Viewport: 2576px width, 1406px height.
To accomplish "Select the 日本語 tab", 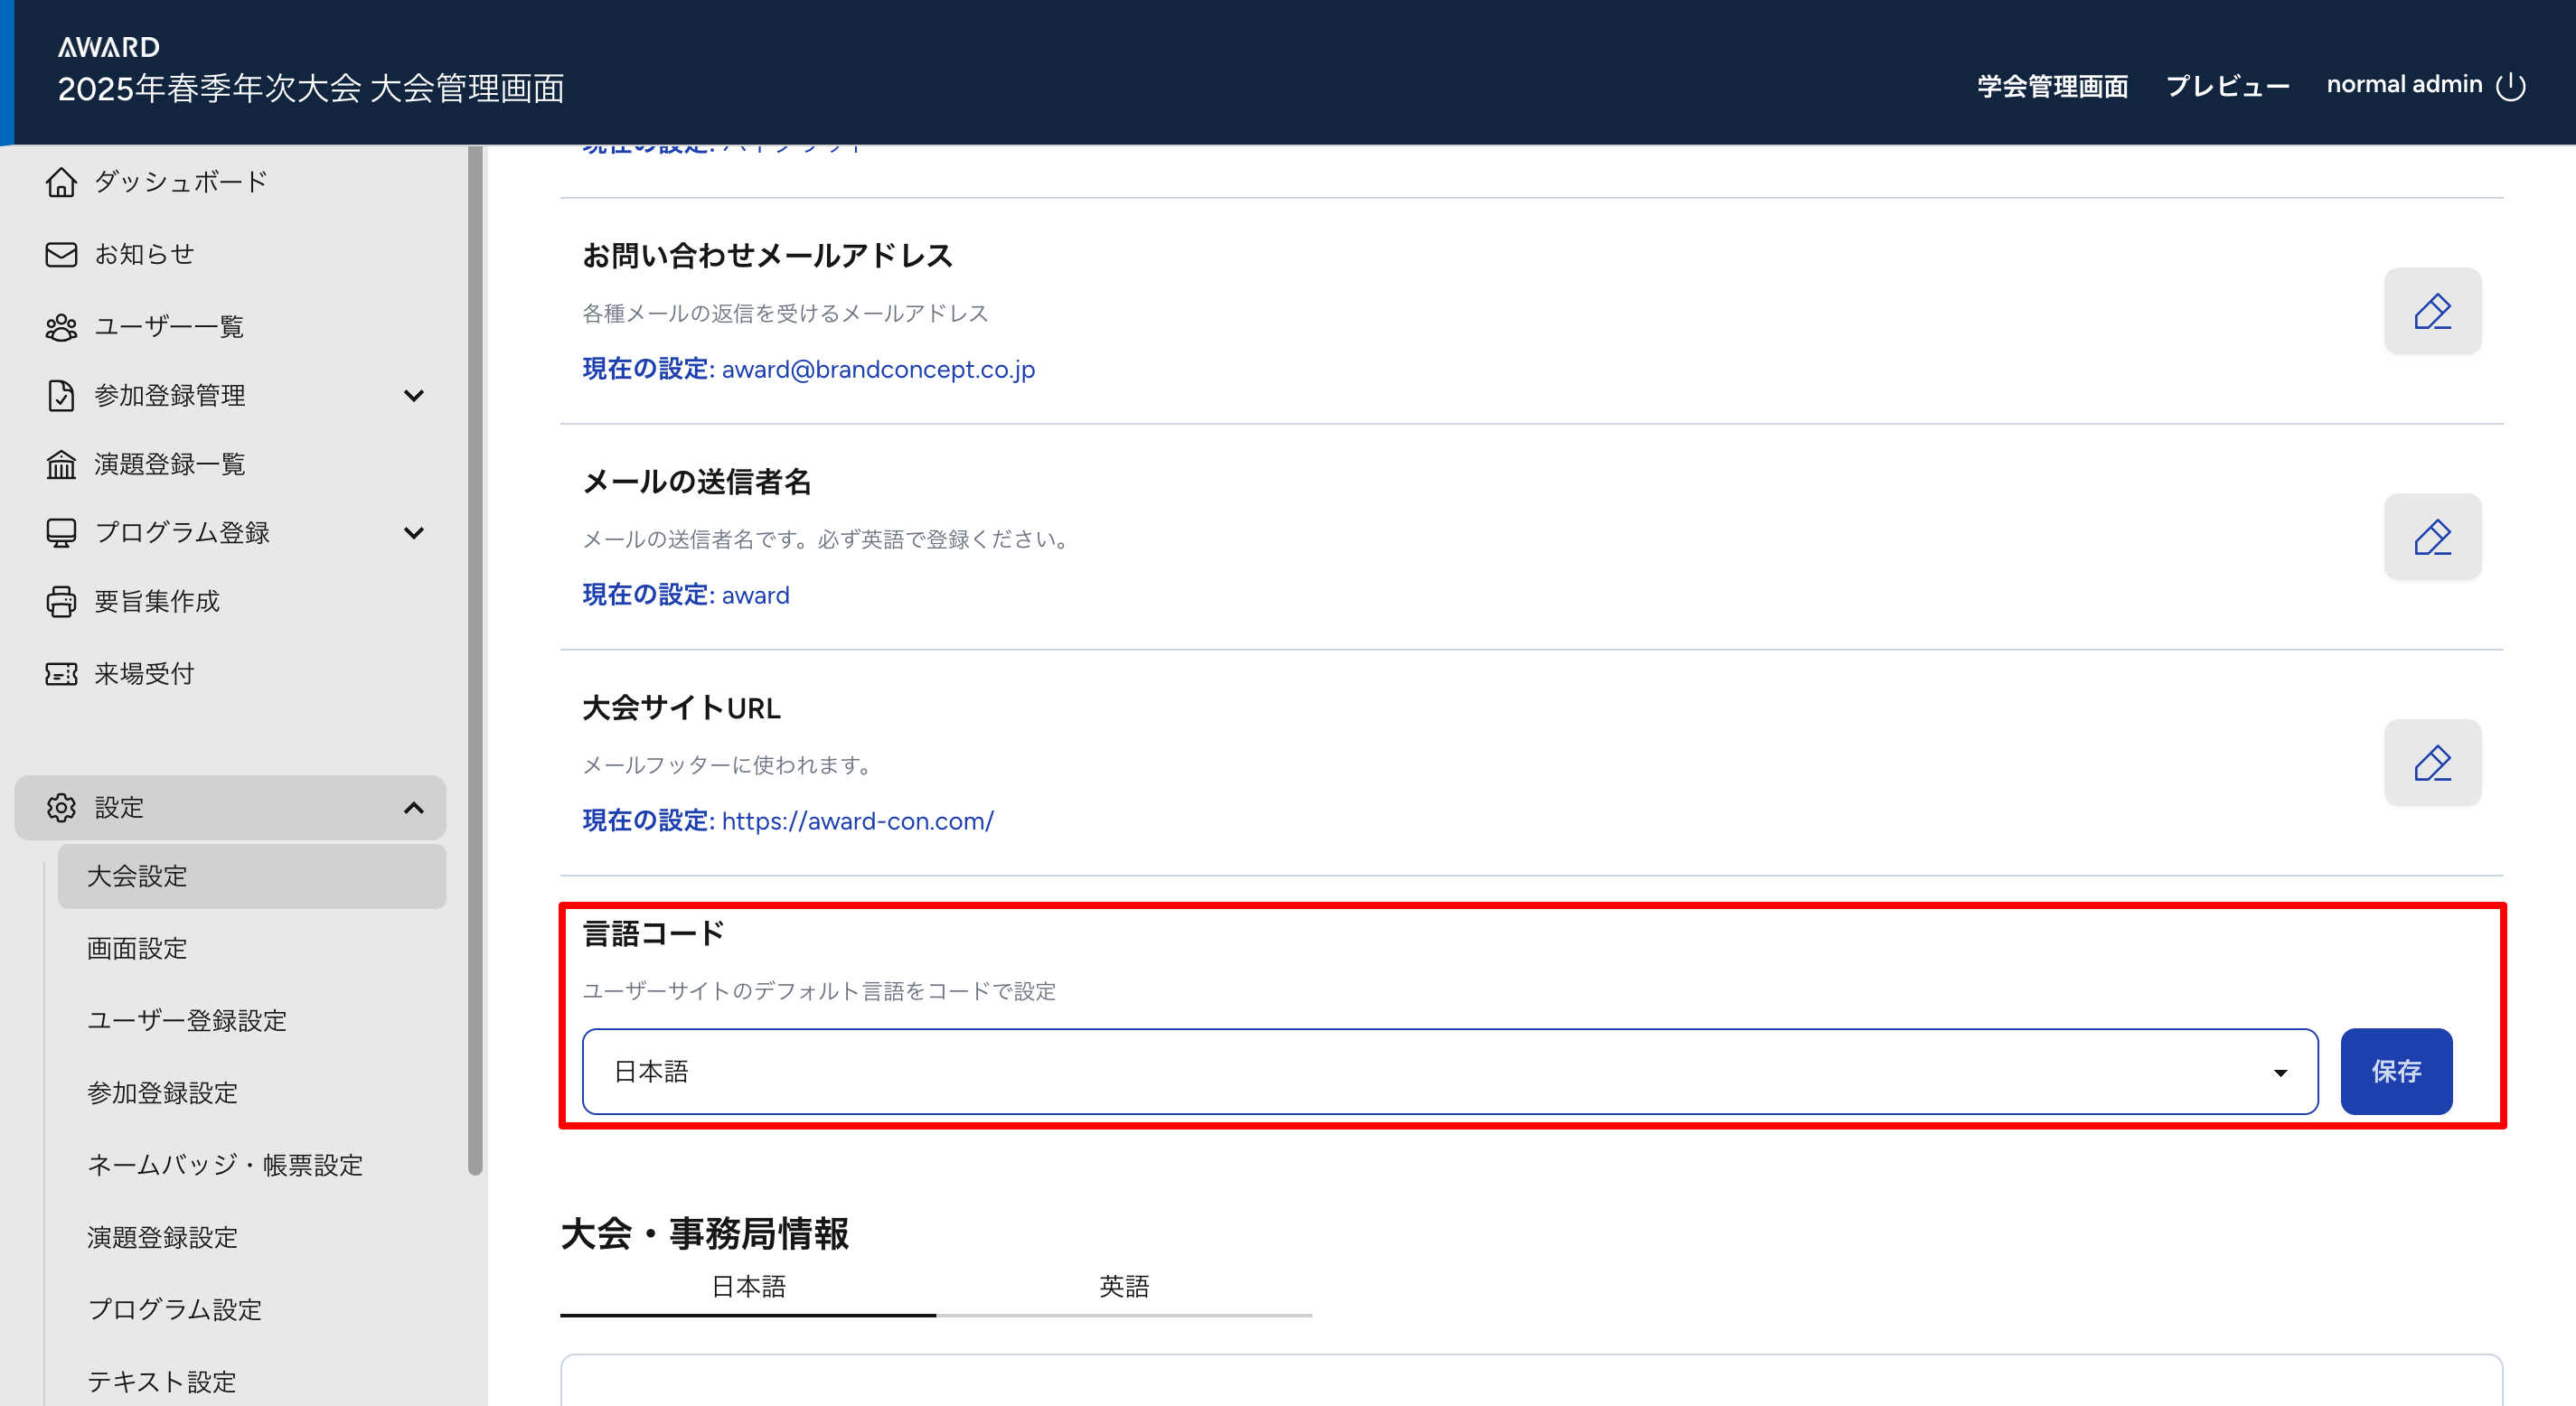I will [x=748, y=1286].
